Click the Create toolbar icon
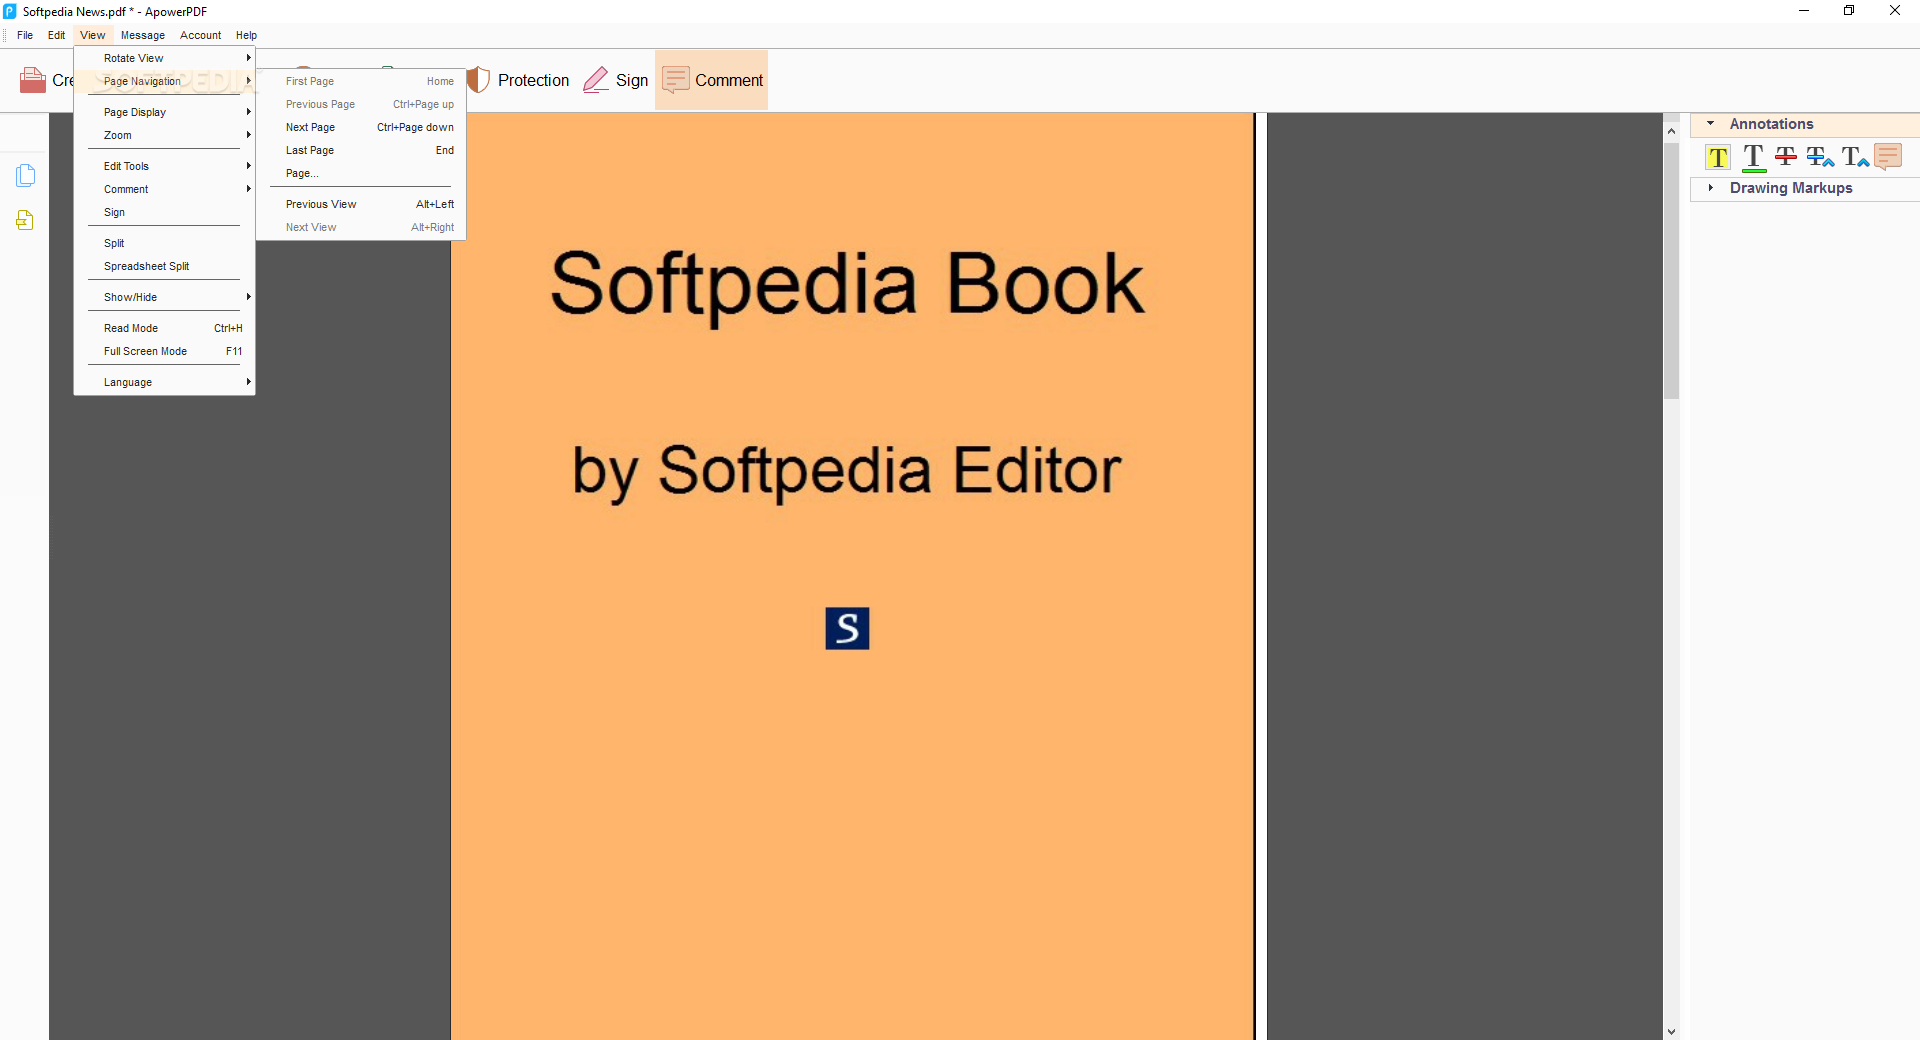The width and height of the screenshot is (1920, 1040). pyautogui.click(x=33, y=80)
